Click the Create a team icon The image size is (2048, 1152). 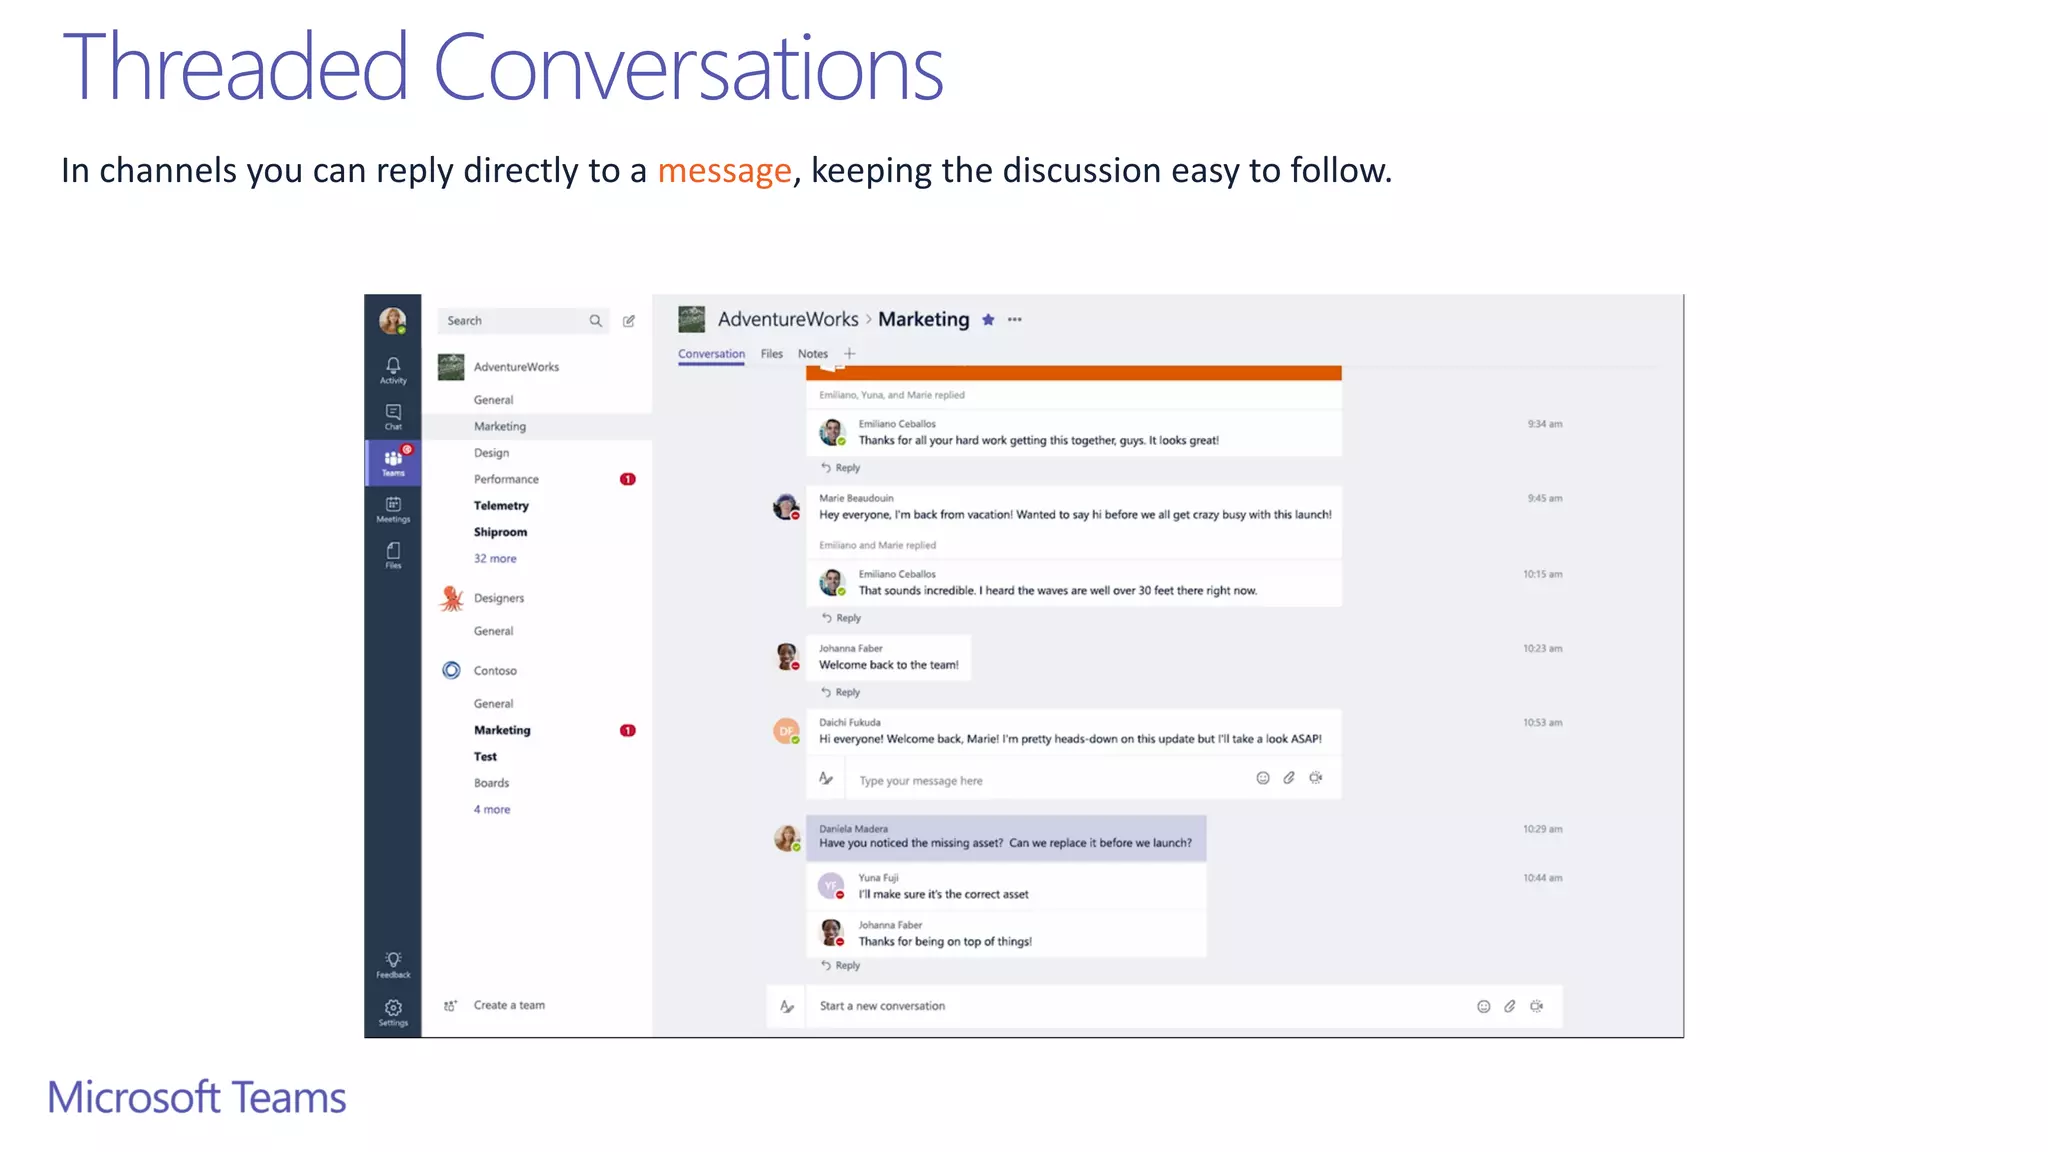pos(451,1006)
